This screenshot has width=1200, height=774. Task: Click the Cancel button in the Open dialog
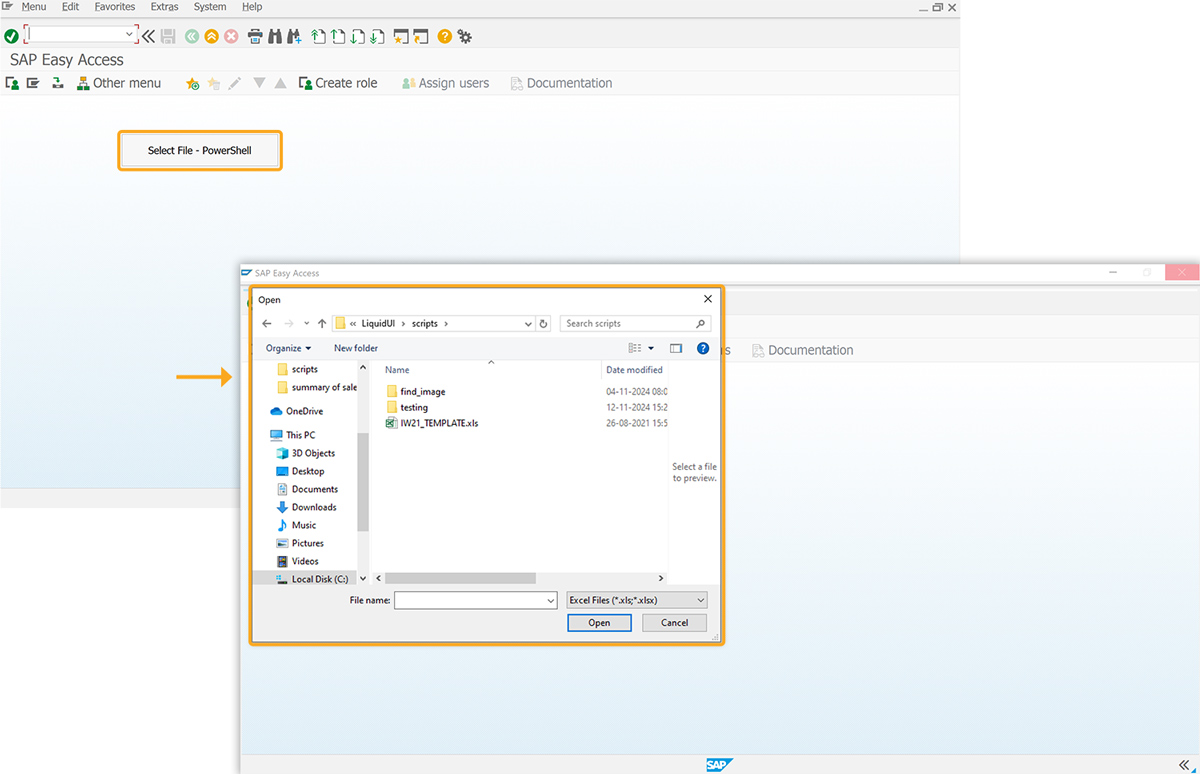point(674,622)
